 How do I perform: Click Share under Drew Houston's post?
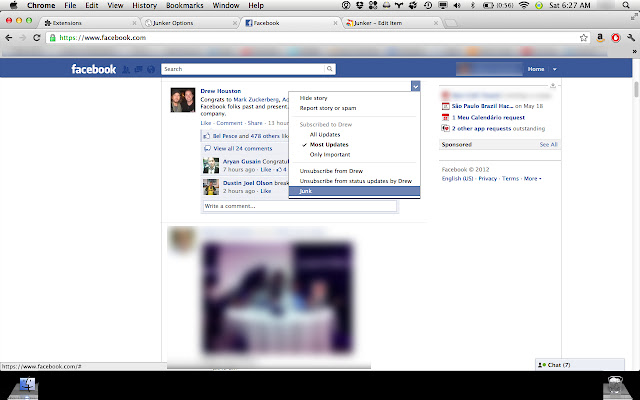[x=255, y=123]
